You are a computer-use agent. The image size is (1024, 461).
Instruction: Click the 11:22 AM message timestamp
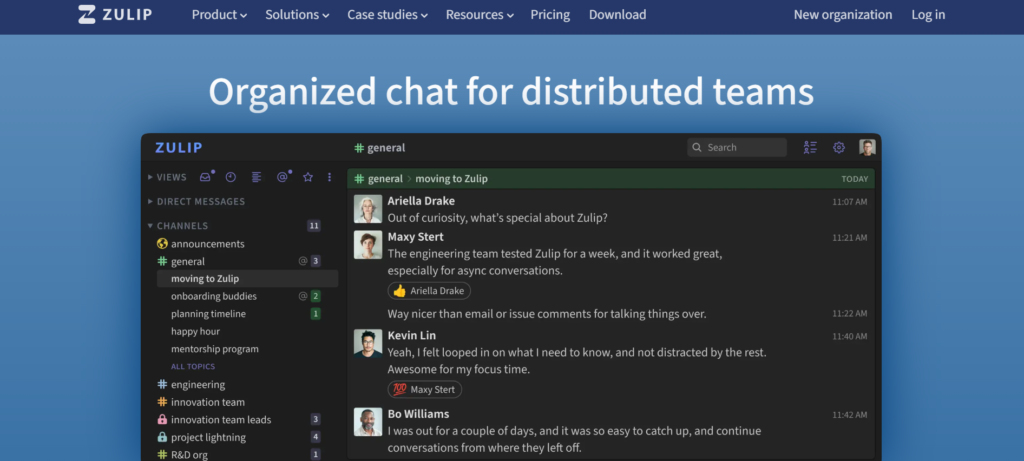[x=850, y=313]
